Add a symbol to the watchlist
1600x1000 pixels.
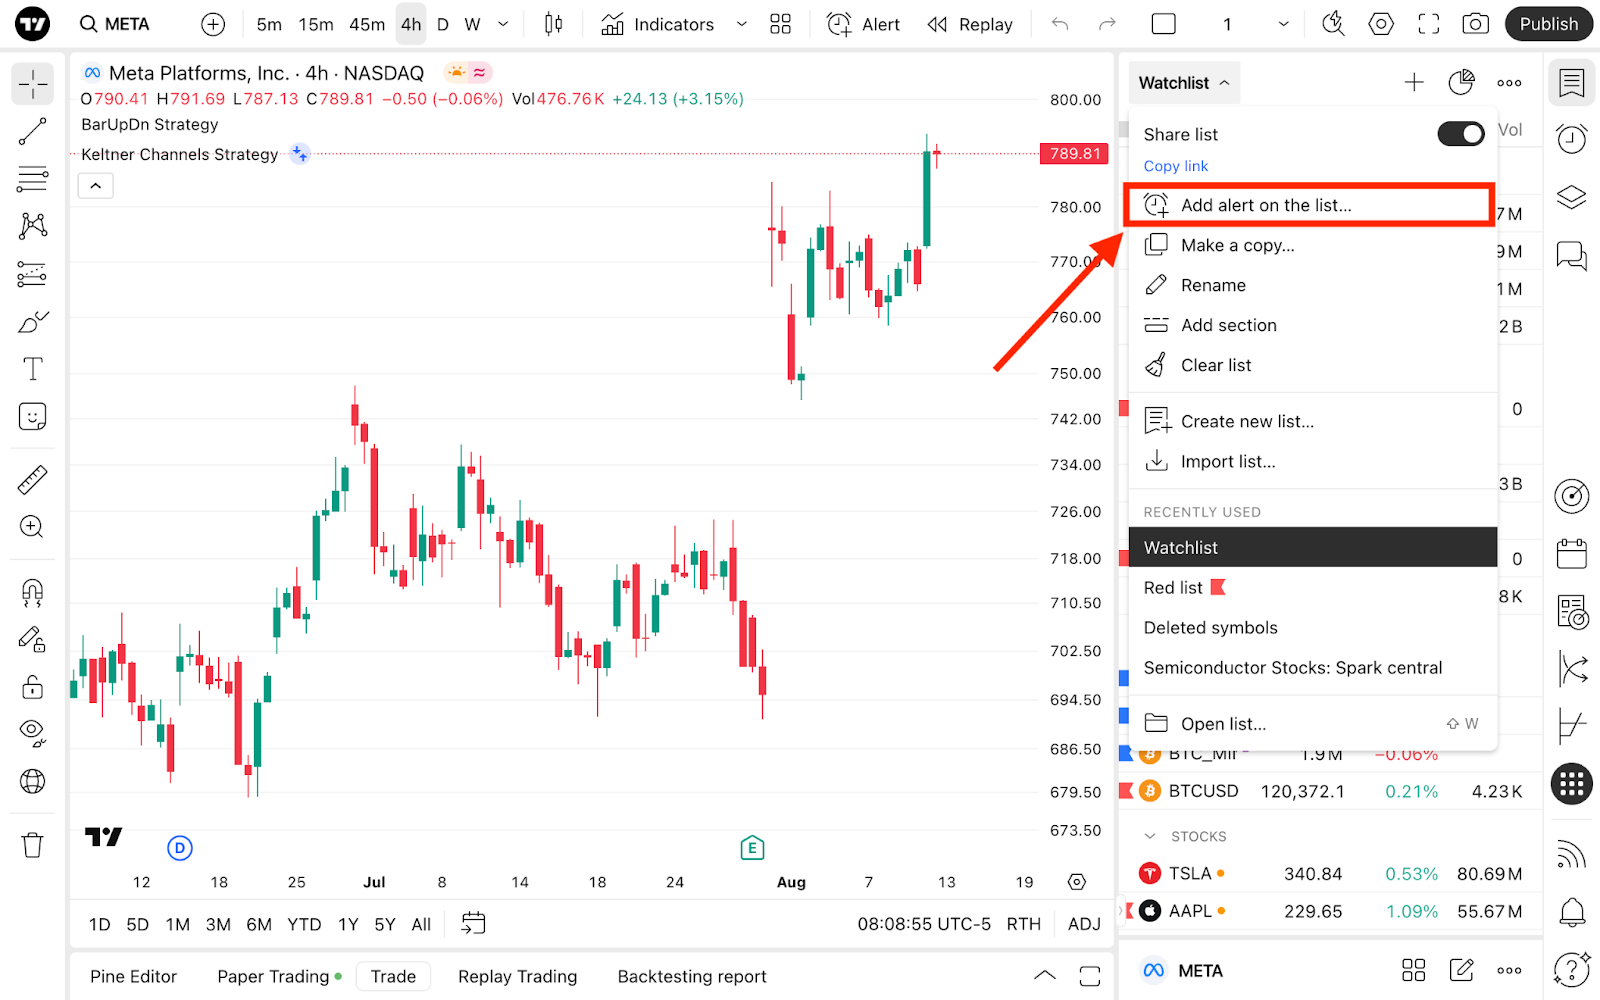click(1414, 83)
